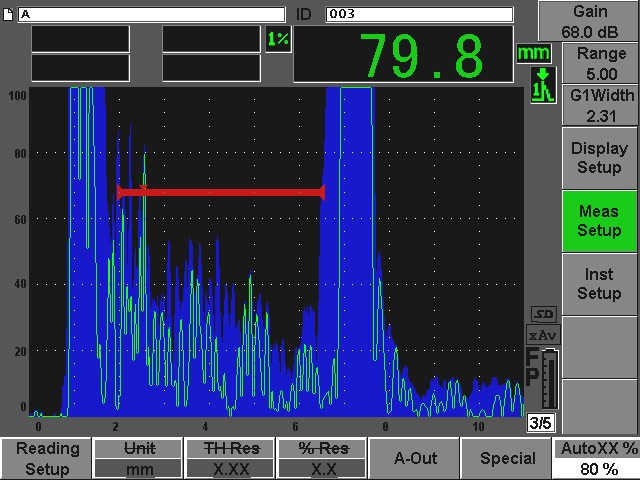
Task: Click the gate 1 percent amplitude icon
Action: coord(277,38)
